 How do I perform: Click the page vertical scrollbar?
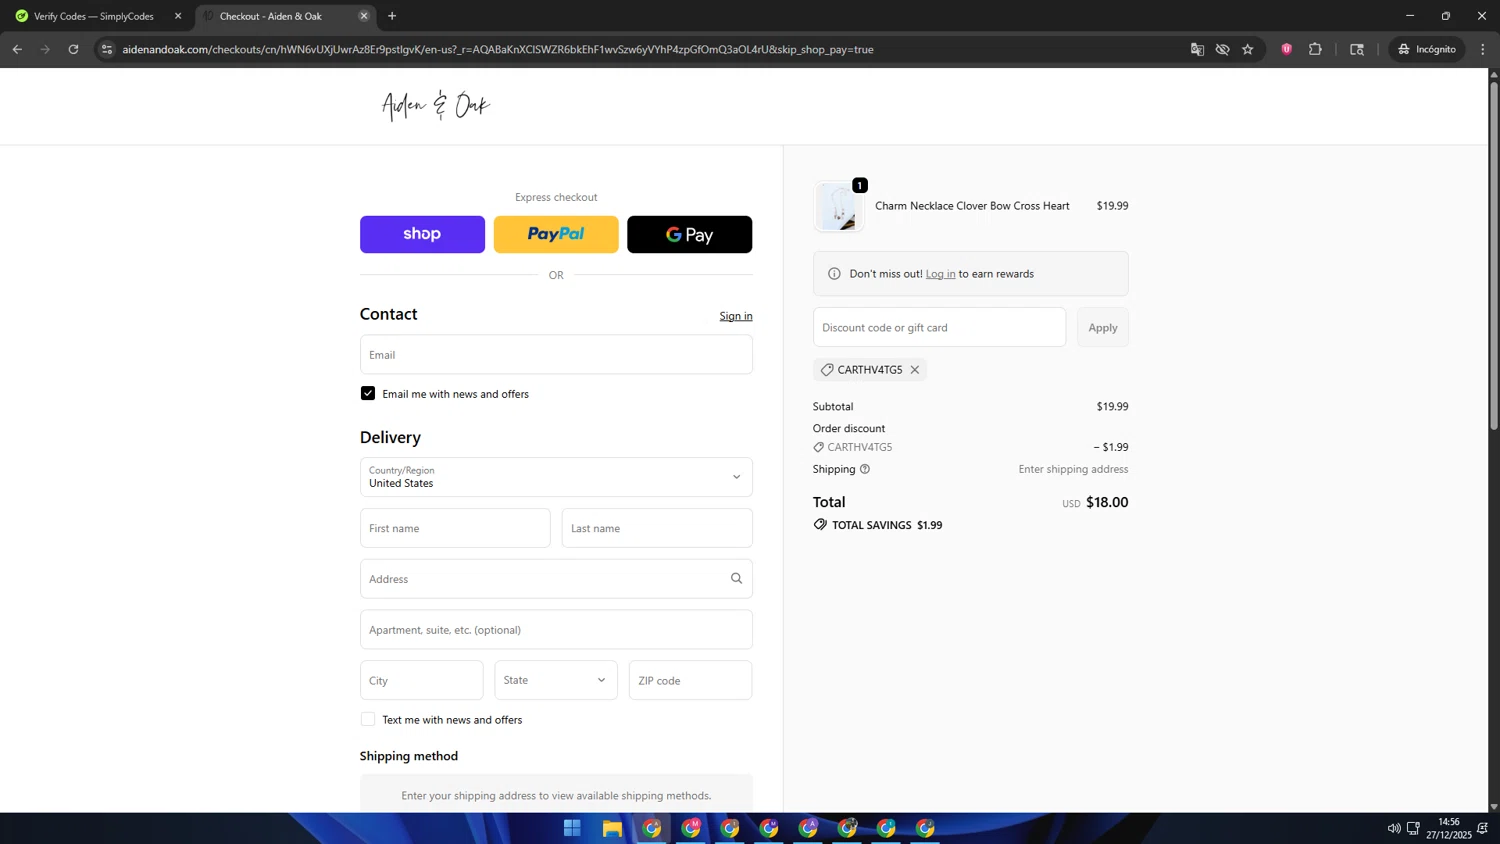point(1494,256)
